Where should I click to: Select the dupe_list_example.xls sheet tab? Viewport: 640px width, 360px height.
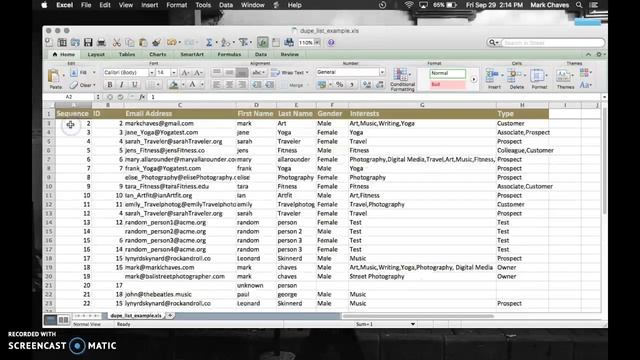point(136,316)
